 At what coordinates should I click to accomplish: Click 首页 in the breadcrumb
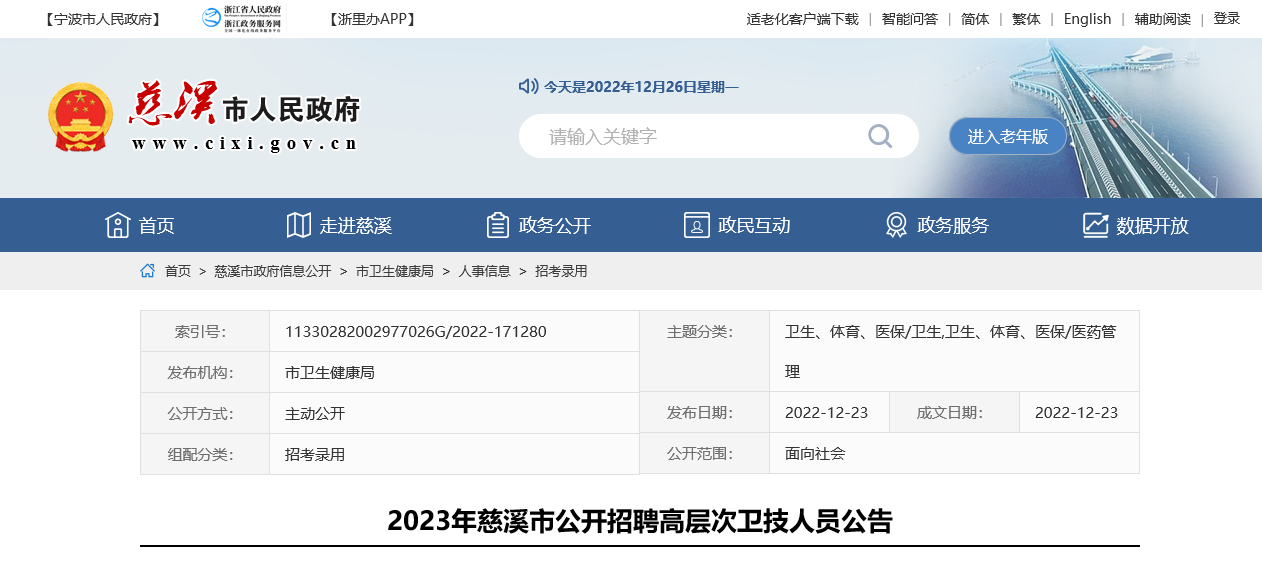(x=177, y=271)
